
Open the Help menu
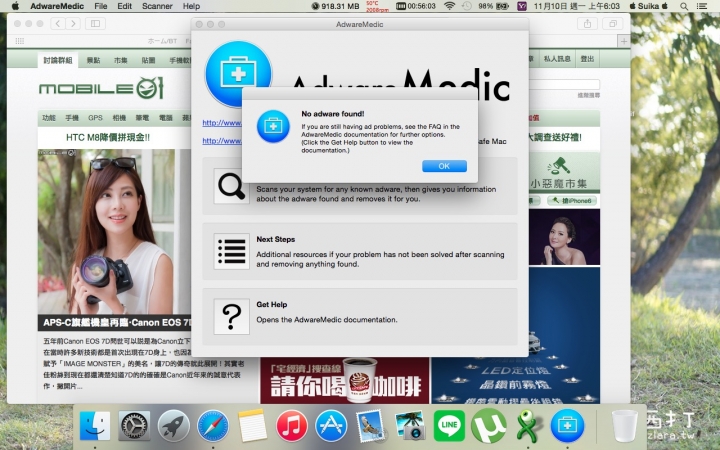[x=191, y=6]
